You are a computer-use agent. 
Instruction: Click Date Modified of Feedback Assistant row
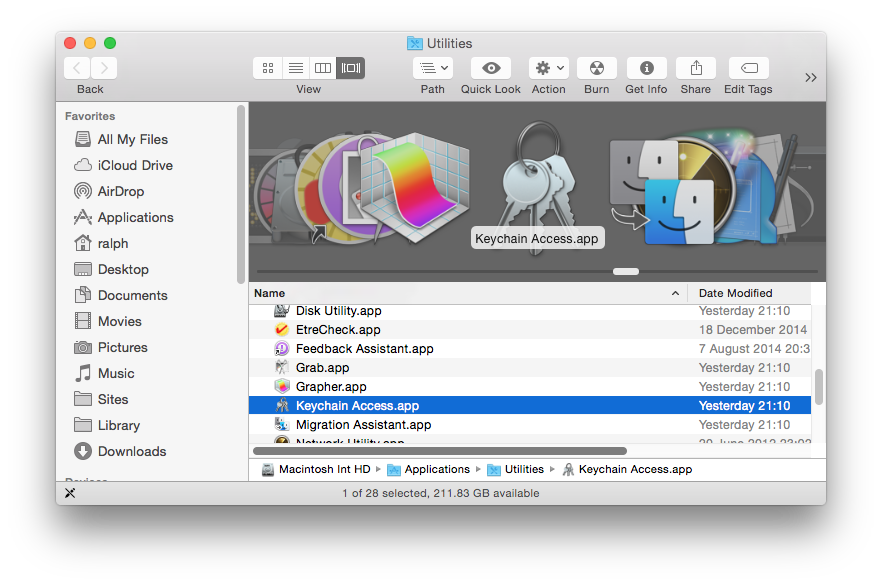click(754, 349)
